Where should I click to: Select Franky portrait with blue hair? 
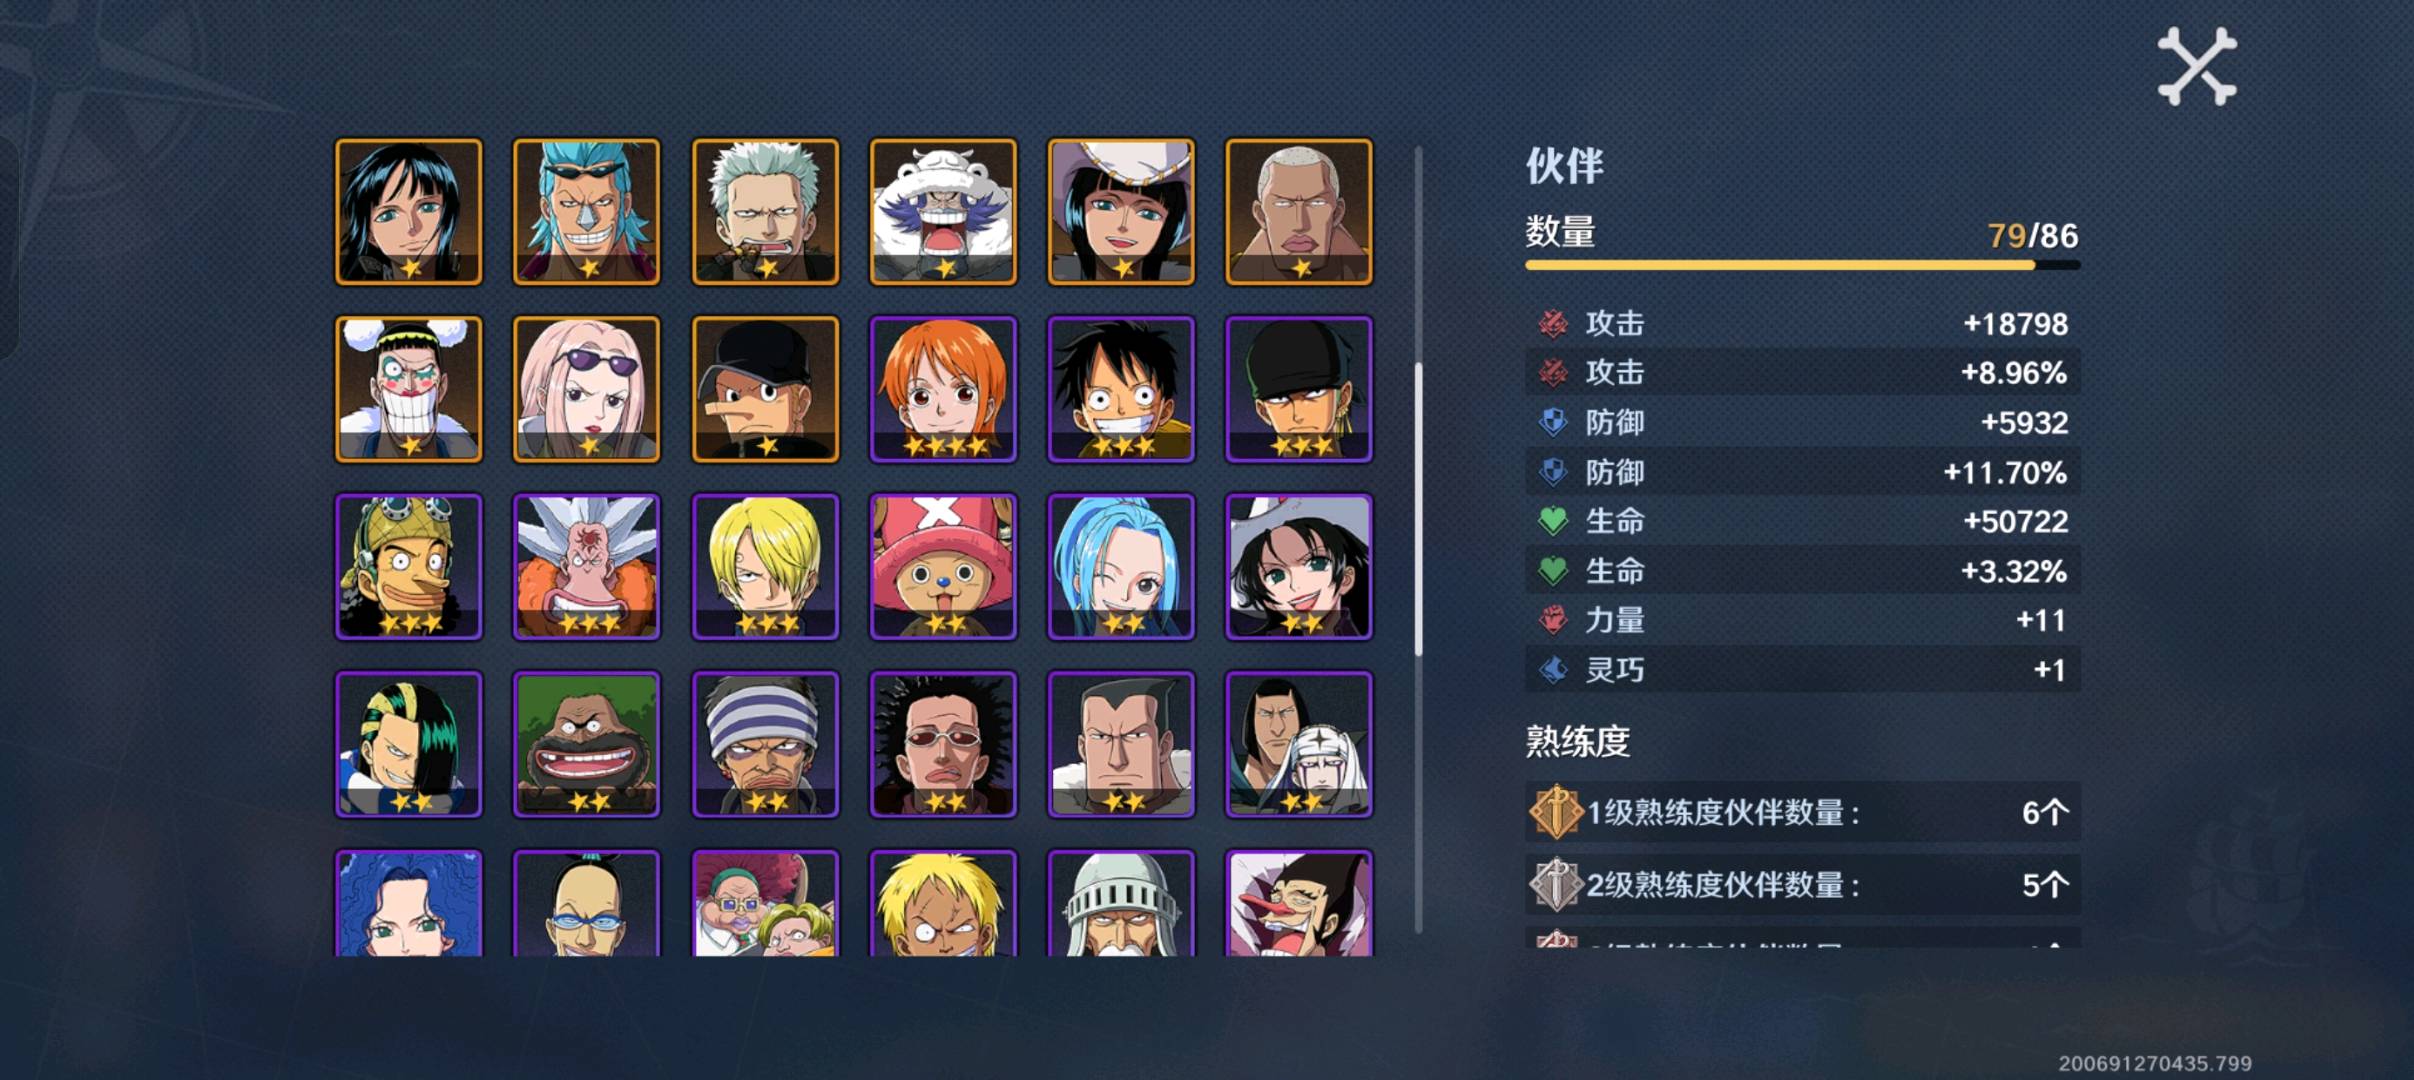coord(586,212)
